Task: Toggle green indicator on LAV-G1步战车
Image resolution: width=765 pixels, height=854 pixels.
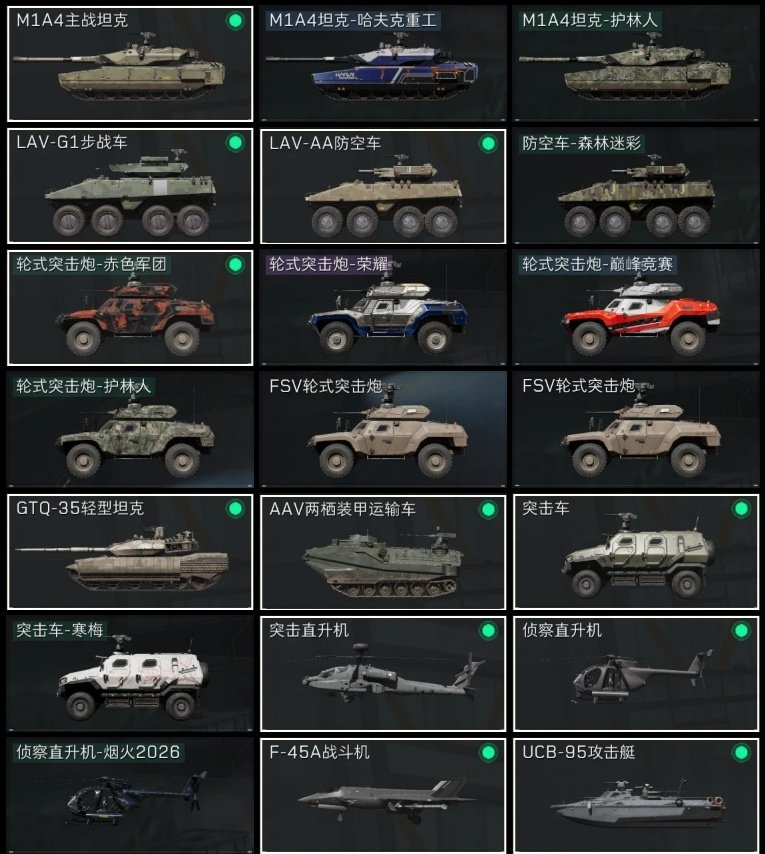Action: [235, 143]
